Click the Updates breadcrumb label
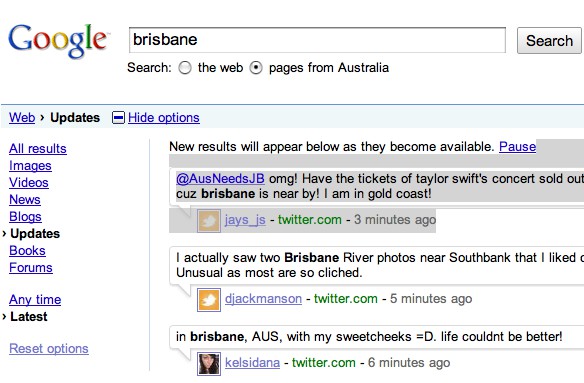The height and width of the screenshot is (383, 584). click(x=75, y=118)
